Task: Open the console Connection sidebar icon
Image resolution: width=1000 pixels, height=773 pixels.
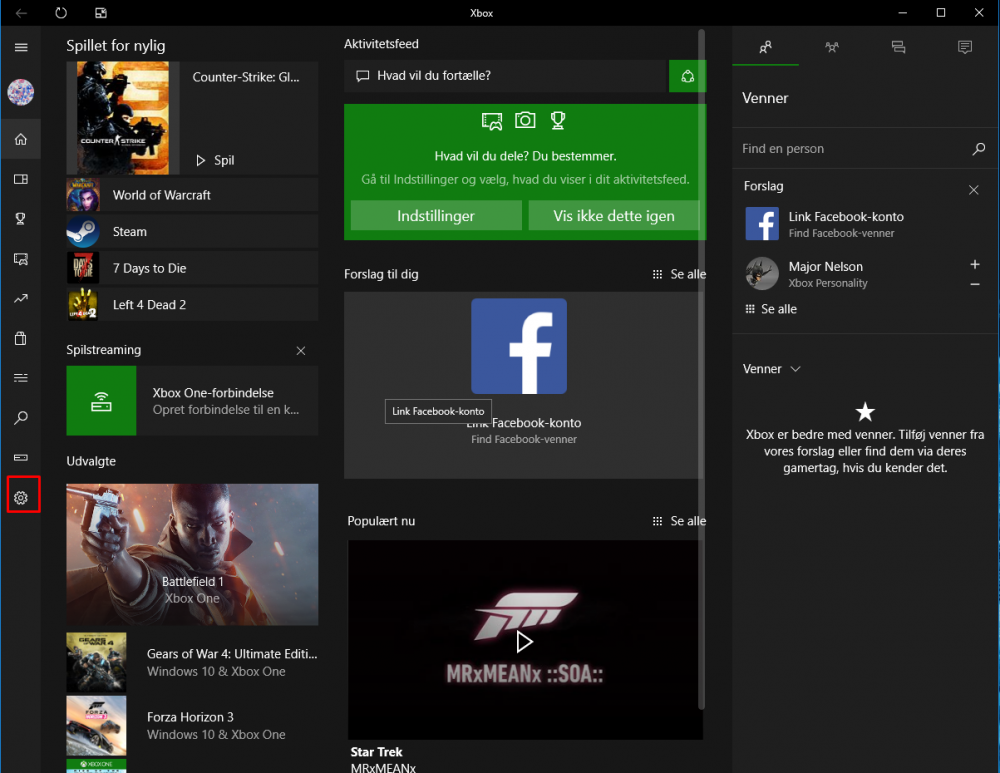Action: coord(21,457)
